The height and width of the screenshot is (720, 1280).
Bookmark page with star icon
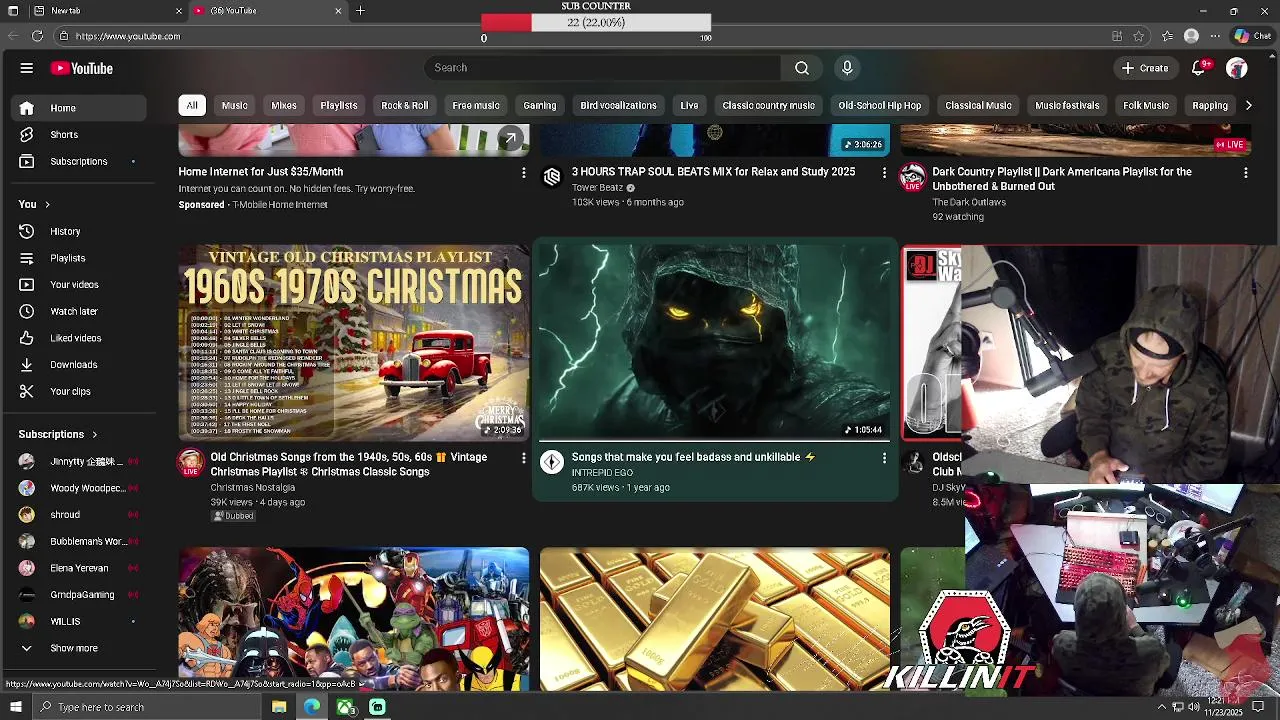(x=1139, y=36)
